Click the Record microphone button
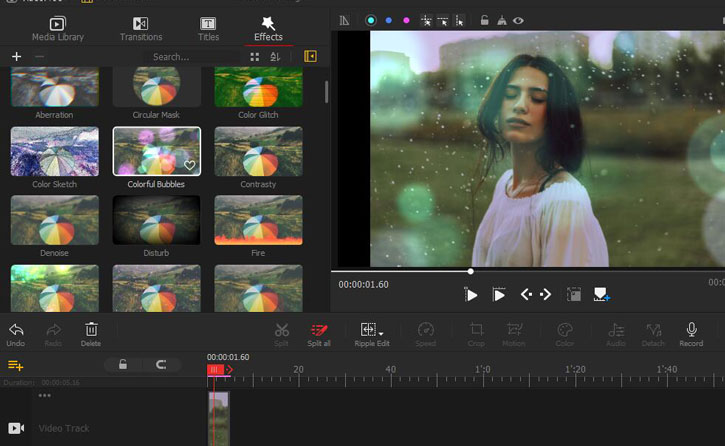 691,335
